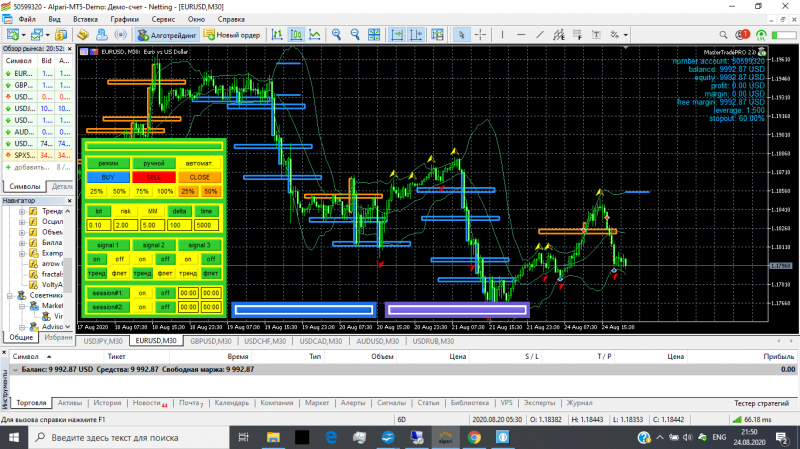This screenshot has height=449, width=800.
Task: Open the shapes objects dropdown arrow
Action: [x=626, y=35]
